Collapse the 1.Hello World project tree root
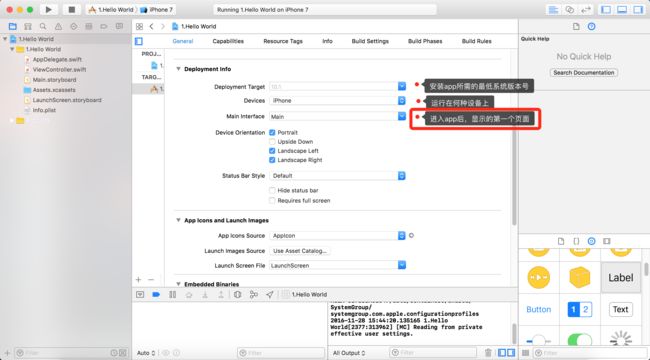The width and height of the screenshot is (650, 360). (5, 39)
